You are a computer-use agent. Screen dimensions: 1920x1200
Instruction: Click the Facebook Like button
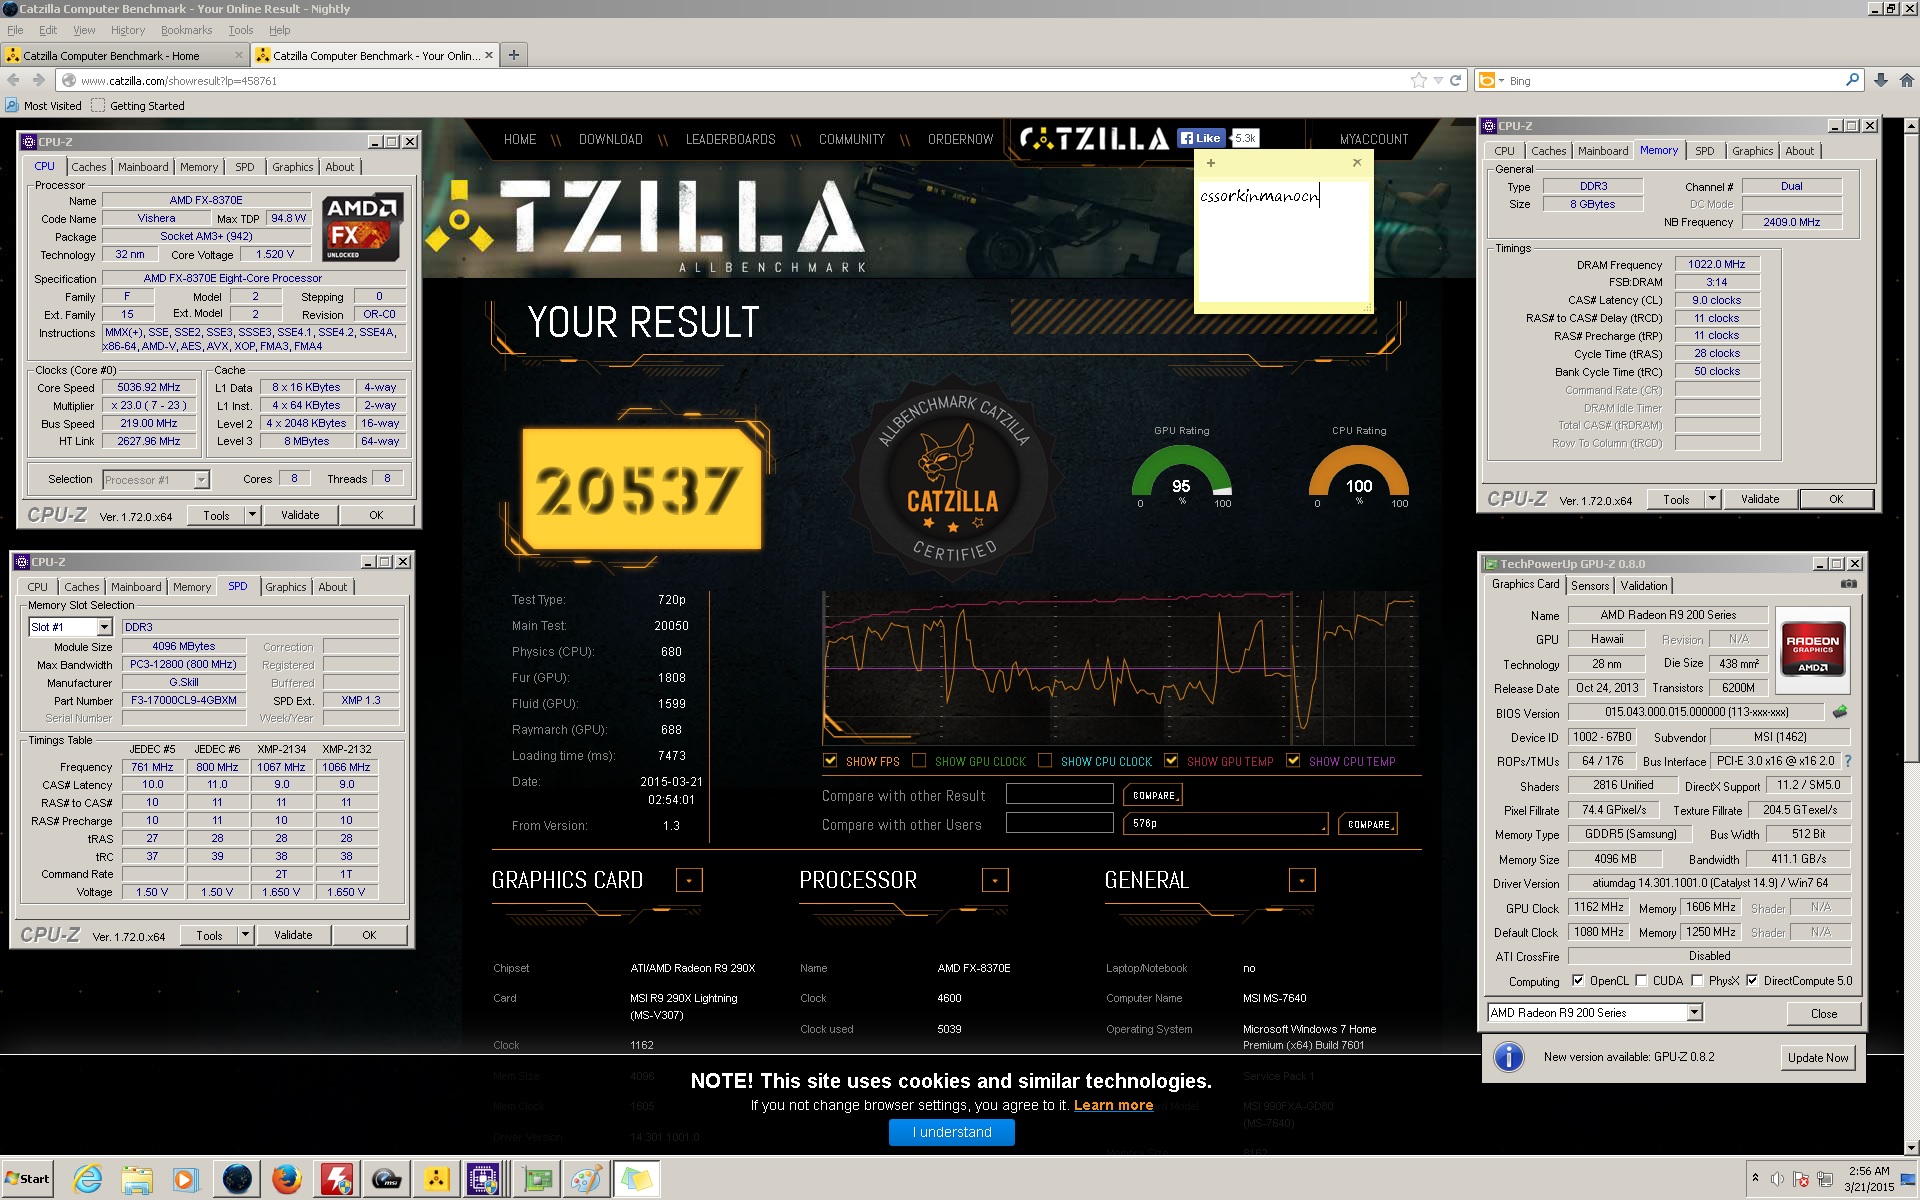click(x=1200, y=138)
